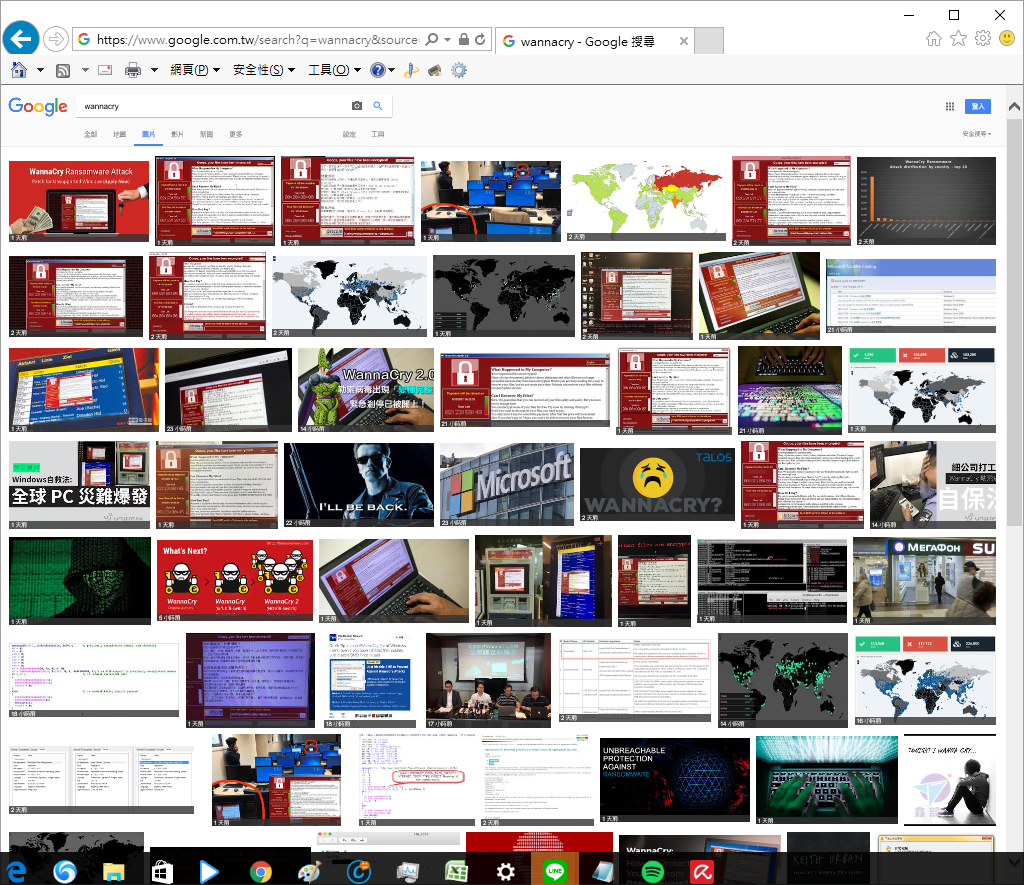The height and width of the screenshot is (885, 1024).
Task: Click the address bar search magnifier icon
Action: point(432,40)
